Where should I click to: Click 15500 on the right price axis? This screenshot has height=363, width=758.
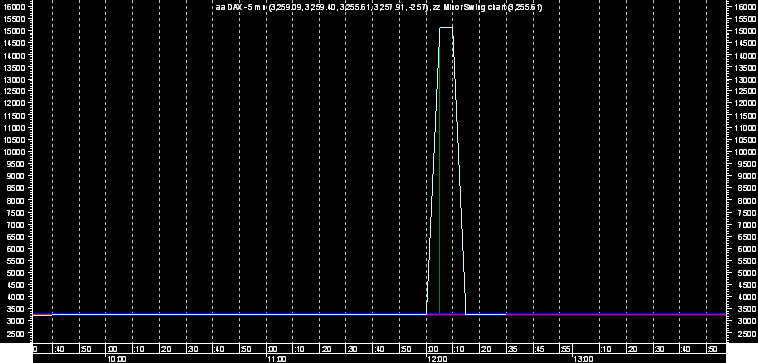coord(744,19)
